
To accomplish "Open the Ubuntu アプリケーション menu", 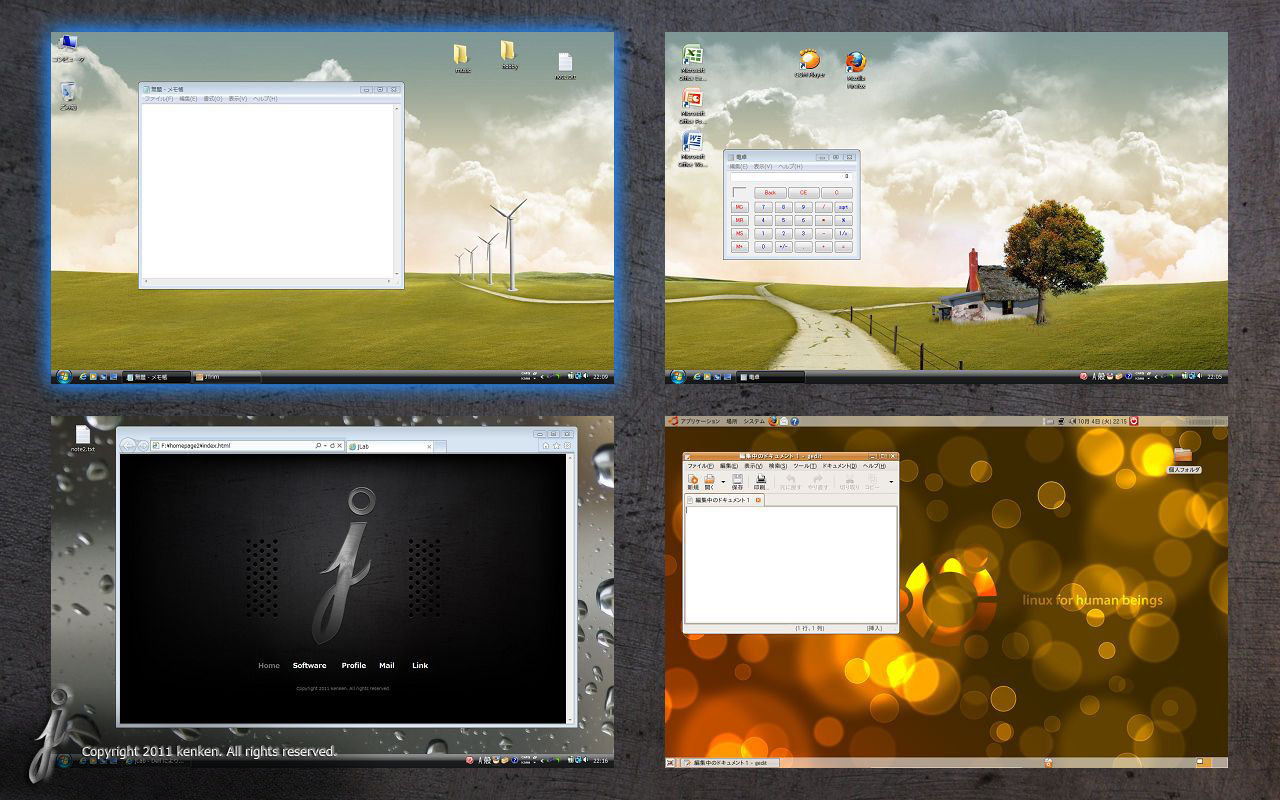I will point(699,421).
